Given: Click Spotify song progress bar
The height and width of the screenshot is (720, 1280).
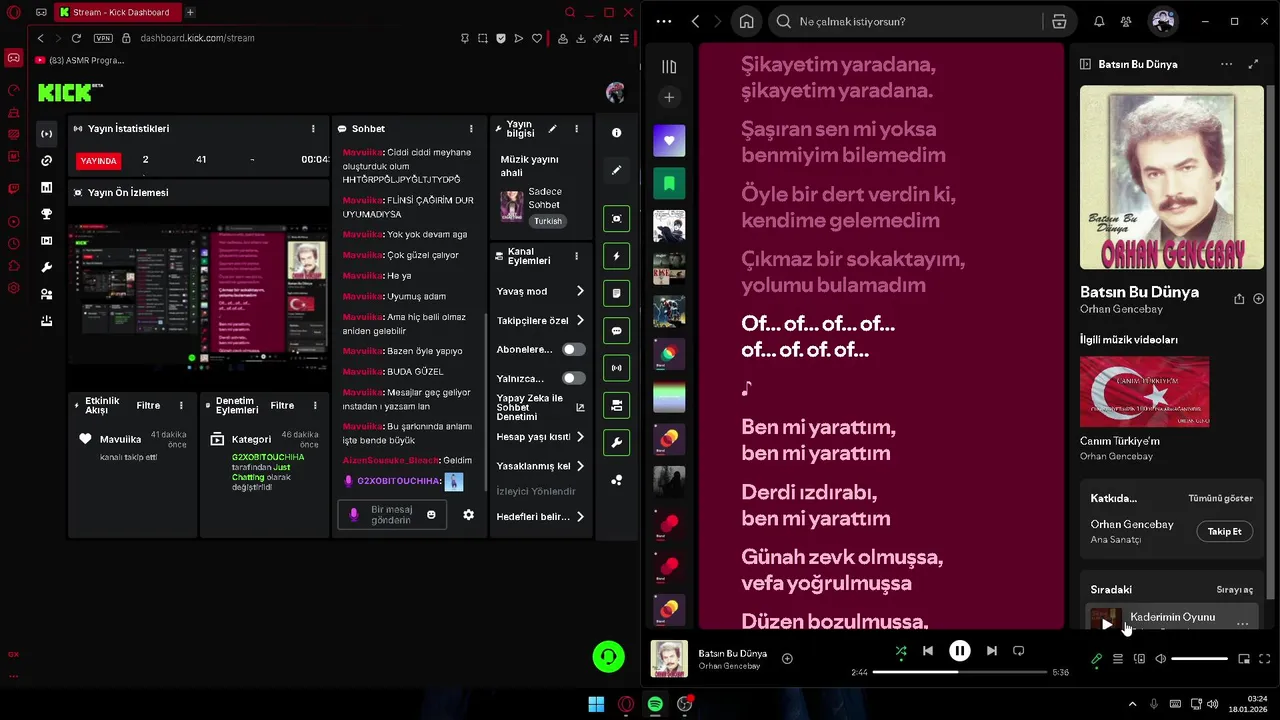Looking at the screenshot, I should pyautogui.click(x=959, y=672).
